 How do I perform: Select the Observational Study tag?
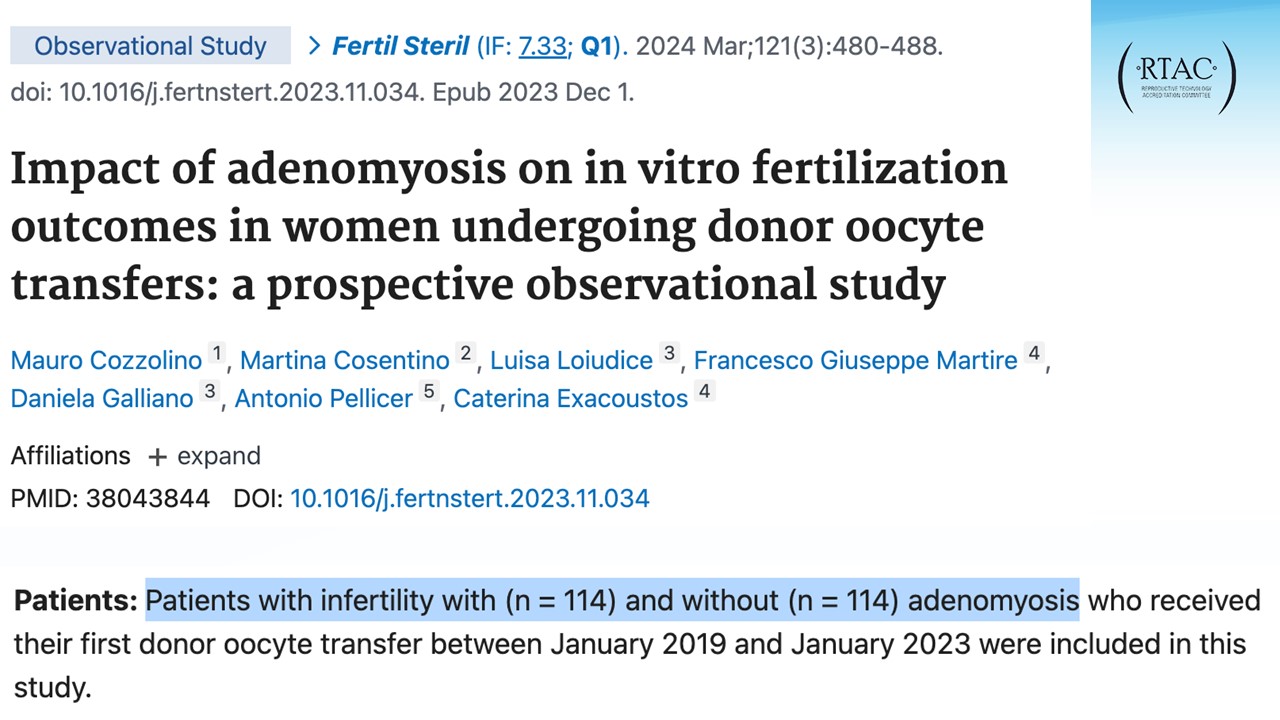tap(151, 46)
